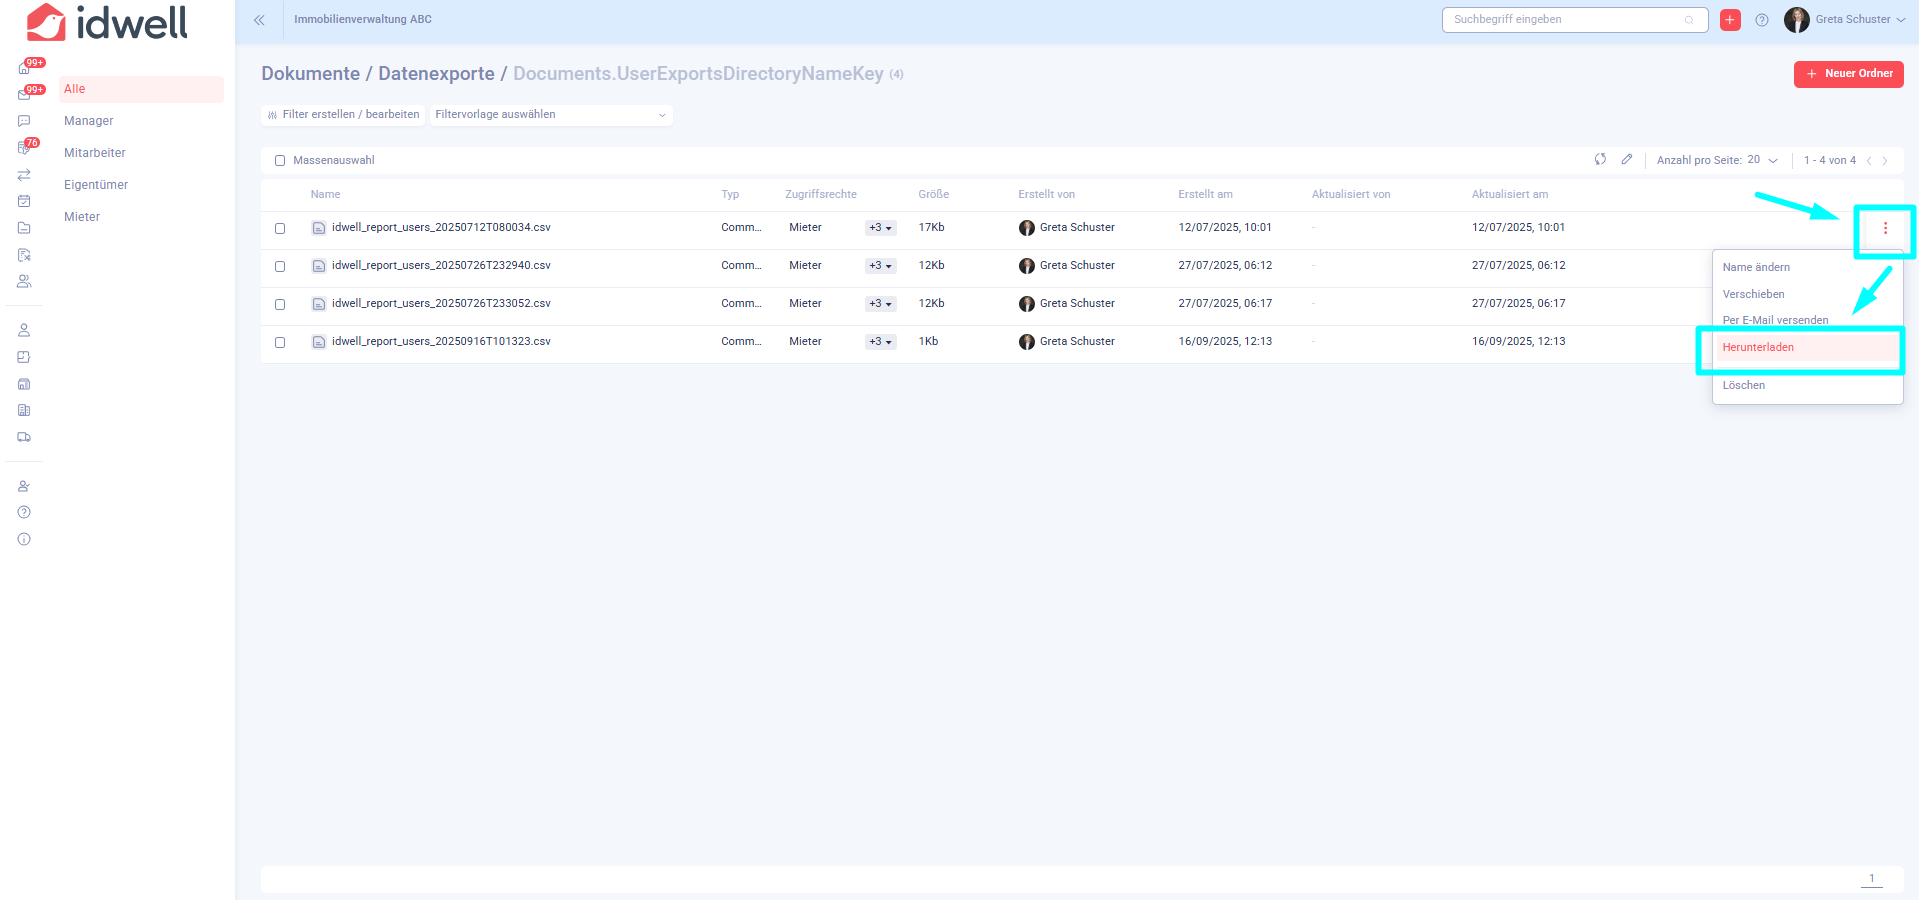Image resolution: width=1919 pixels, height=900 pixels.
Task: Collapse the sidebar with the double-chevron icon
Action: tap(259, 20)
